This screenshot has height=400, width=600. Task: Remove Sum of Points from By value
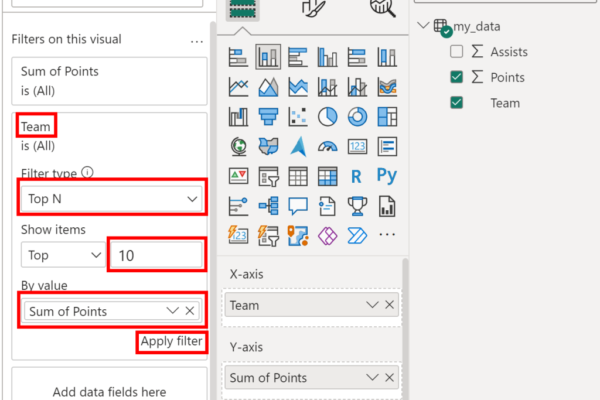point(190,310)
